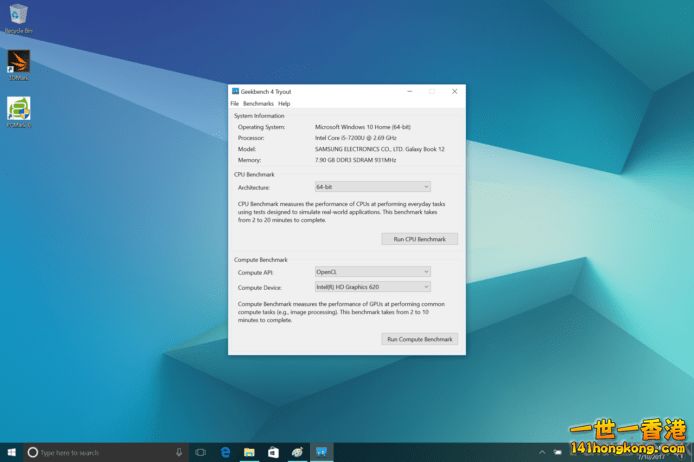Open Microsoft Store from the taskbar

(x=273, y=452)
